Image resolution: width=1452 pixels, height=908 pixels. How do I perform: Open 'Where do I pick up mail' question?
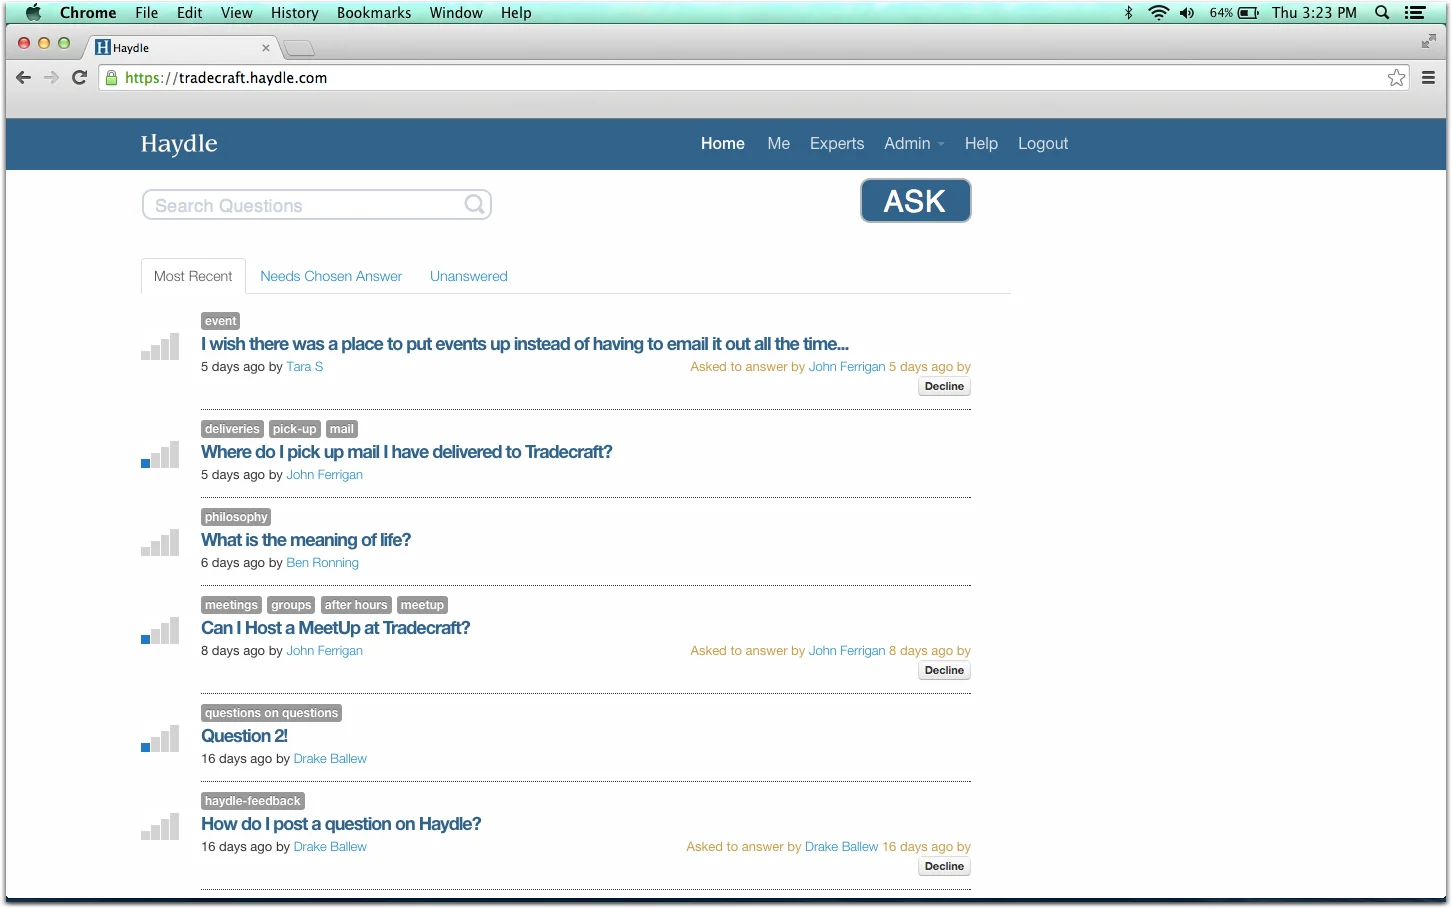pyautogui.click(x=406, y=452)
